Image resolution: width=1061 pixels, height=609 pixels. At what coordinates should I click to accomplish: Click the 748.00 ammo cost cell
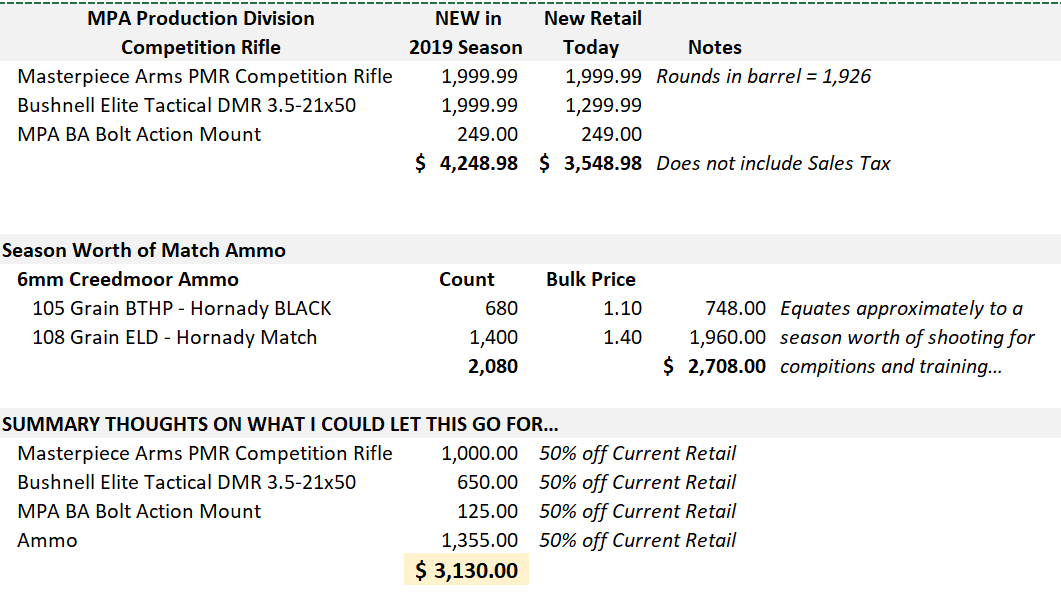736,309
